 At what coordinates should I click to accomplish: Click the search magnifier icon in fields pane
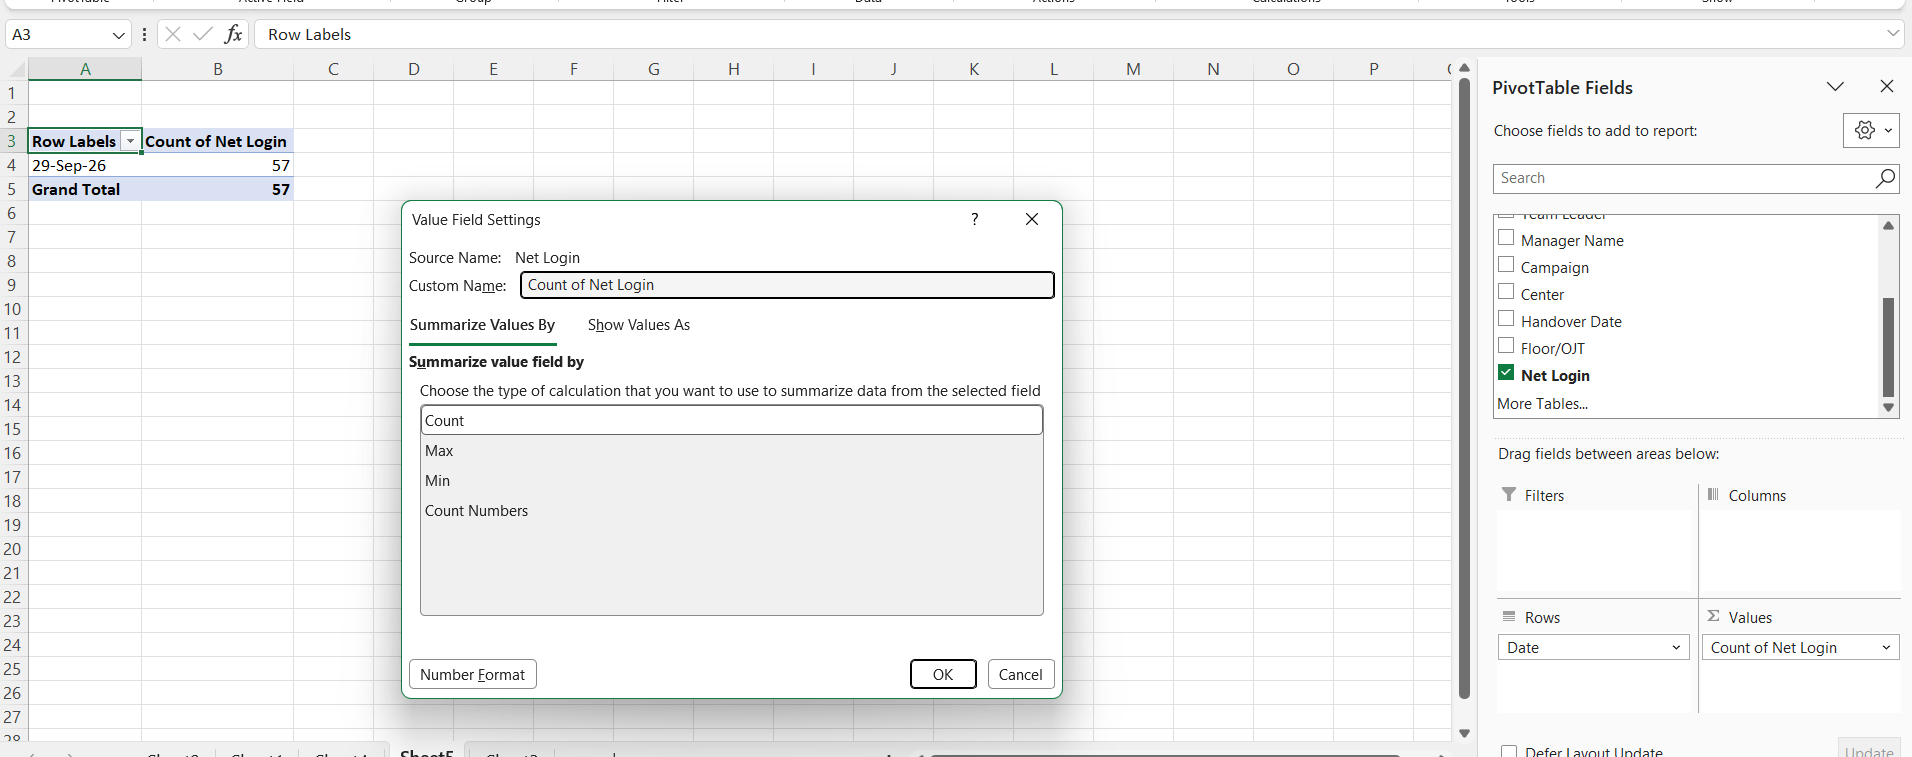pos(1885,178)
